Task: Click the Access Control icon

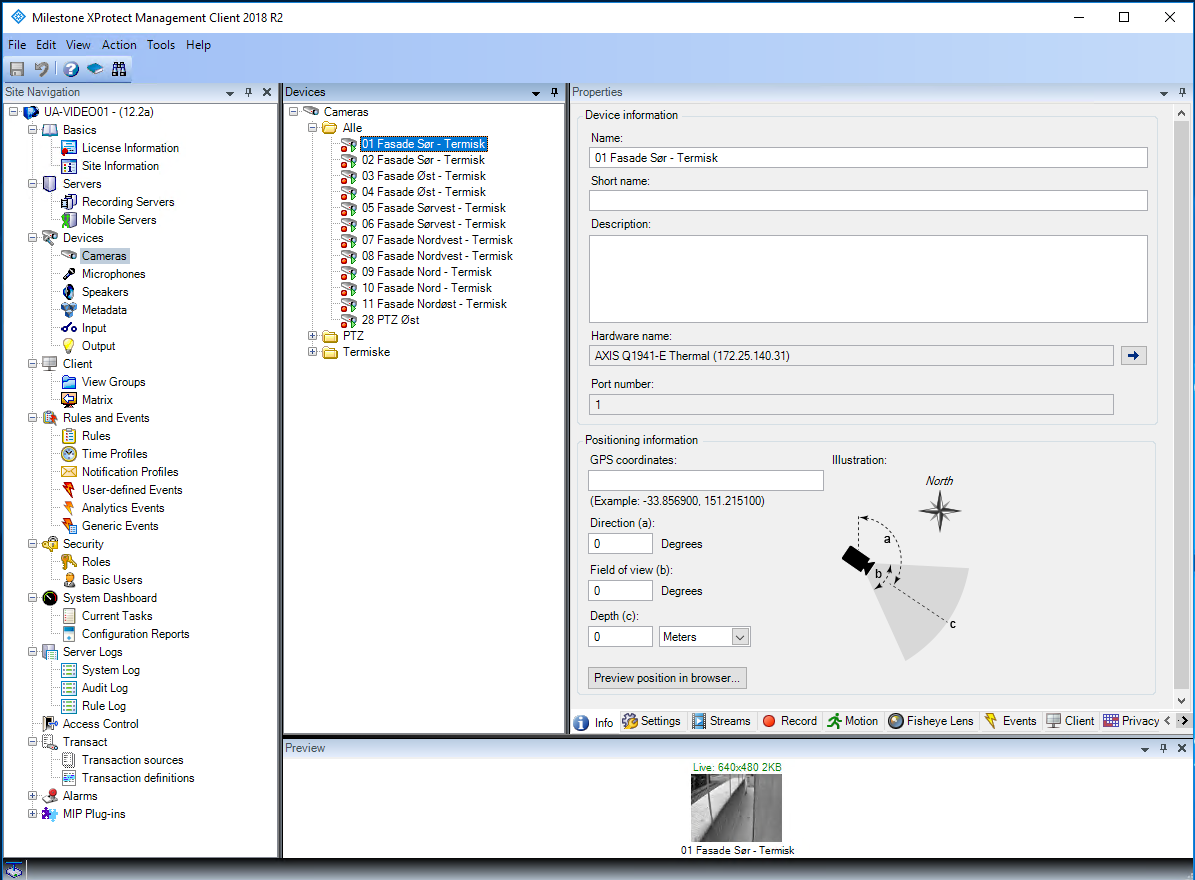Action: [x=50, y=724]
